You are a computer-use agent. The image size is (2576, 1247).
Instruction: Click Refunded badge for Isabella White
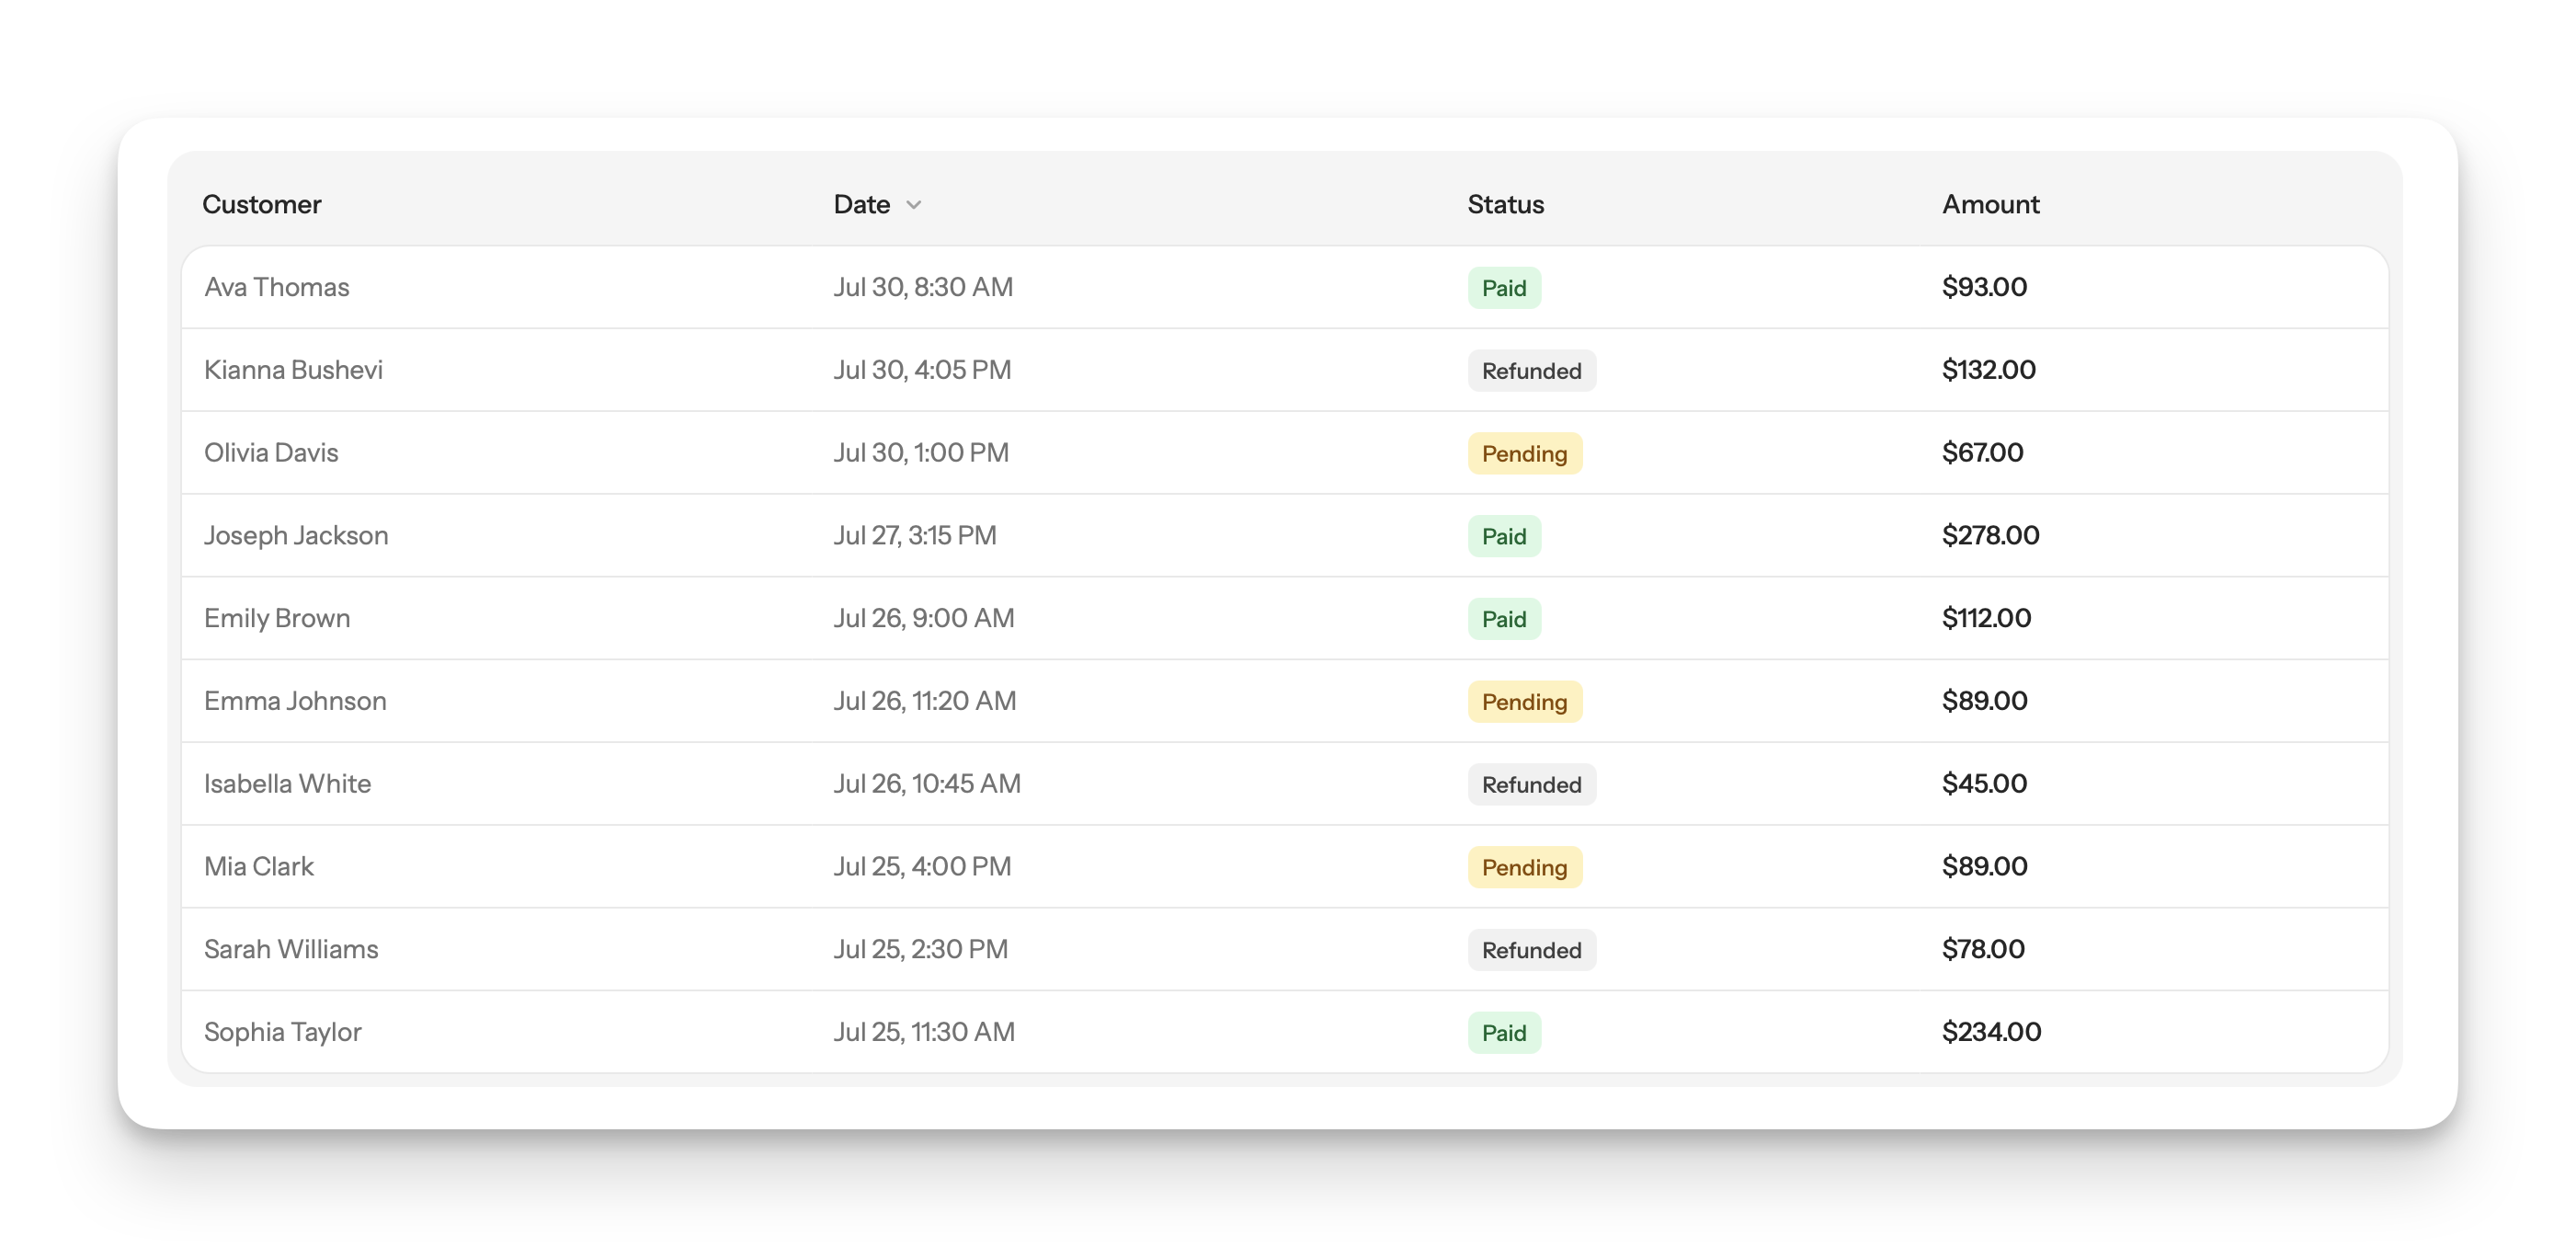(x=1531, y=785)
